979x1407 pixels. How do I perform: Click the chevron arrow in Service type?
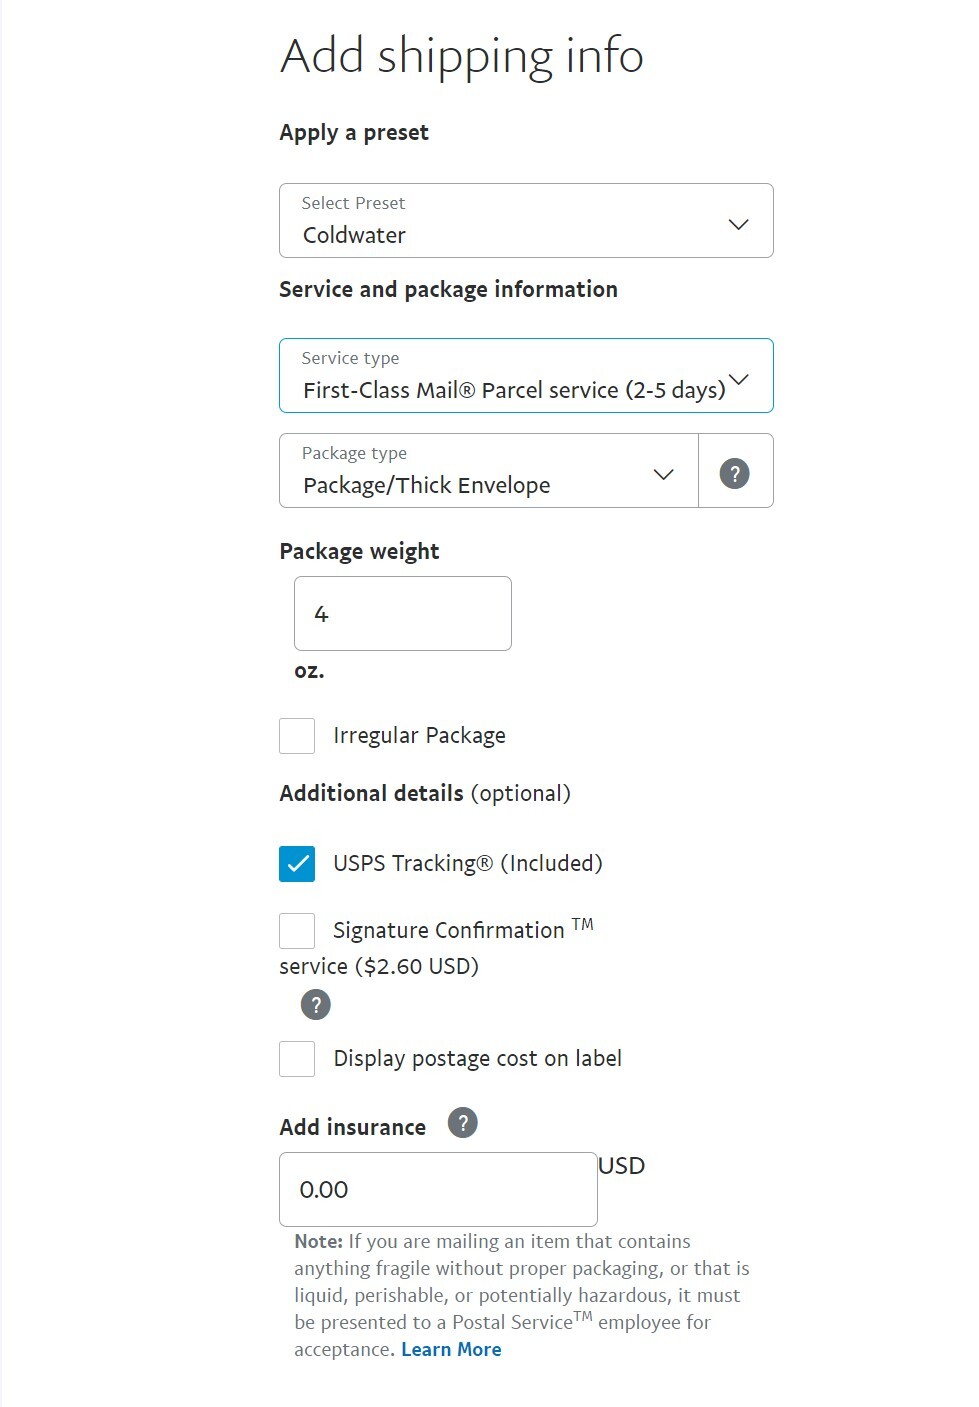click(x=738, y=379)
